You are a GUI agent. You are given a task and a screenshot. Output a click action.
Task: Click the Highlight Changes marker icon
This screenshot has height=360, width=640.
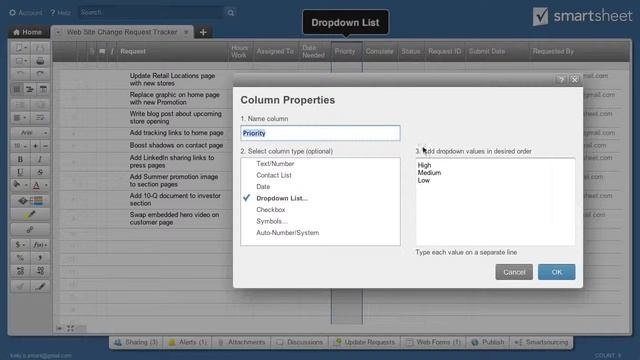pyautogui.click(x=30, y=215)
